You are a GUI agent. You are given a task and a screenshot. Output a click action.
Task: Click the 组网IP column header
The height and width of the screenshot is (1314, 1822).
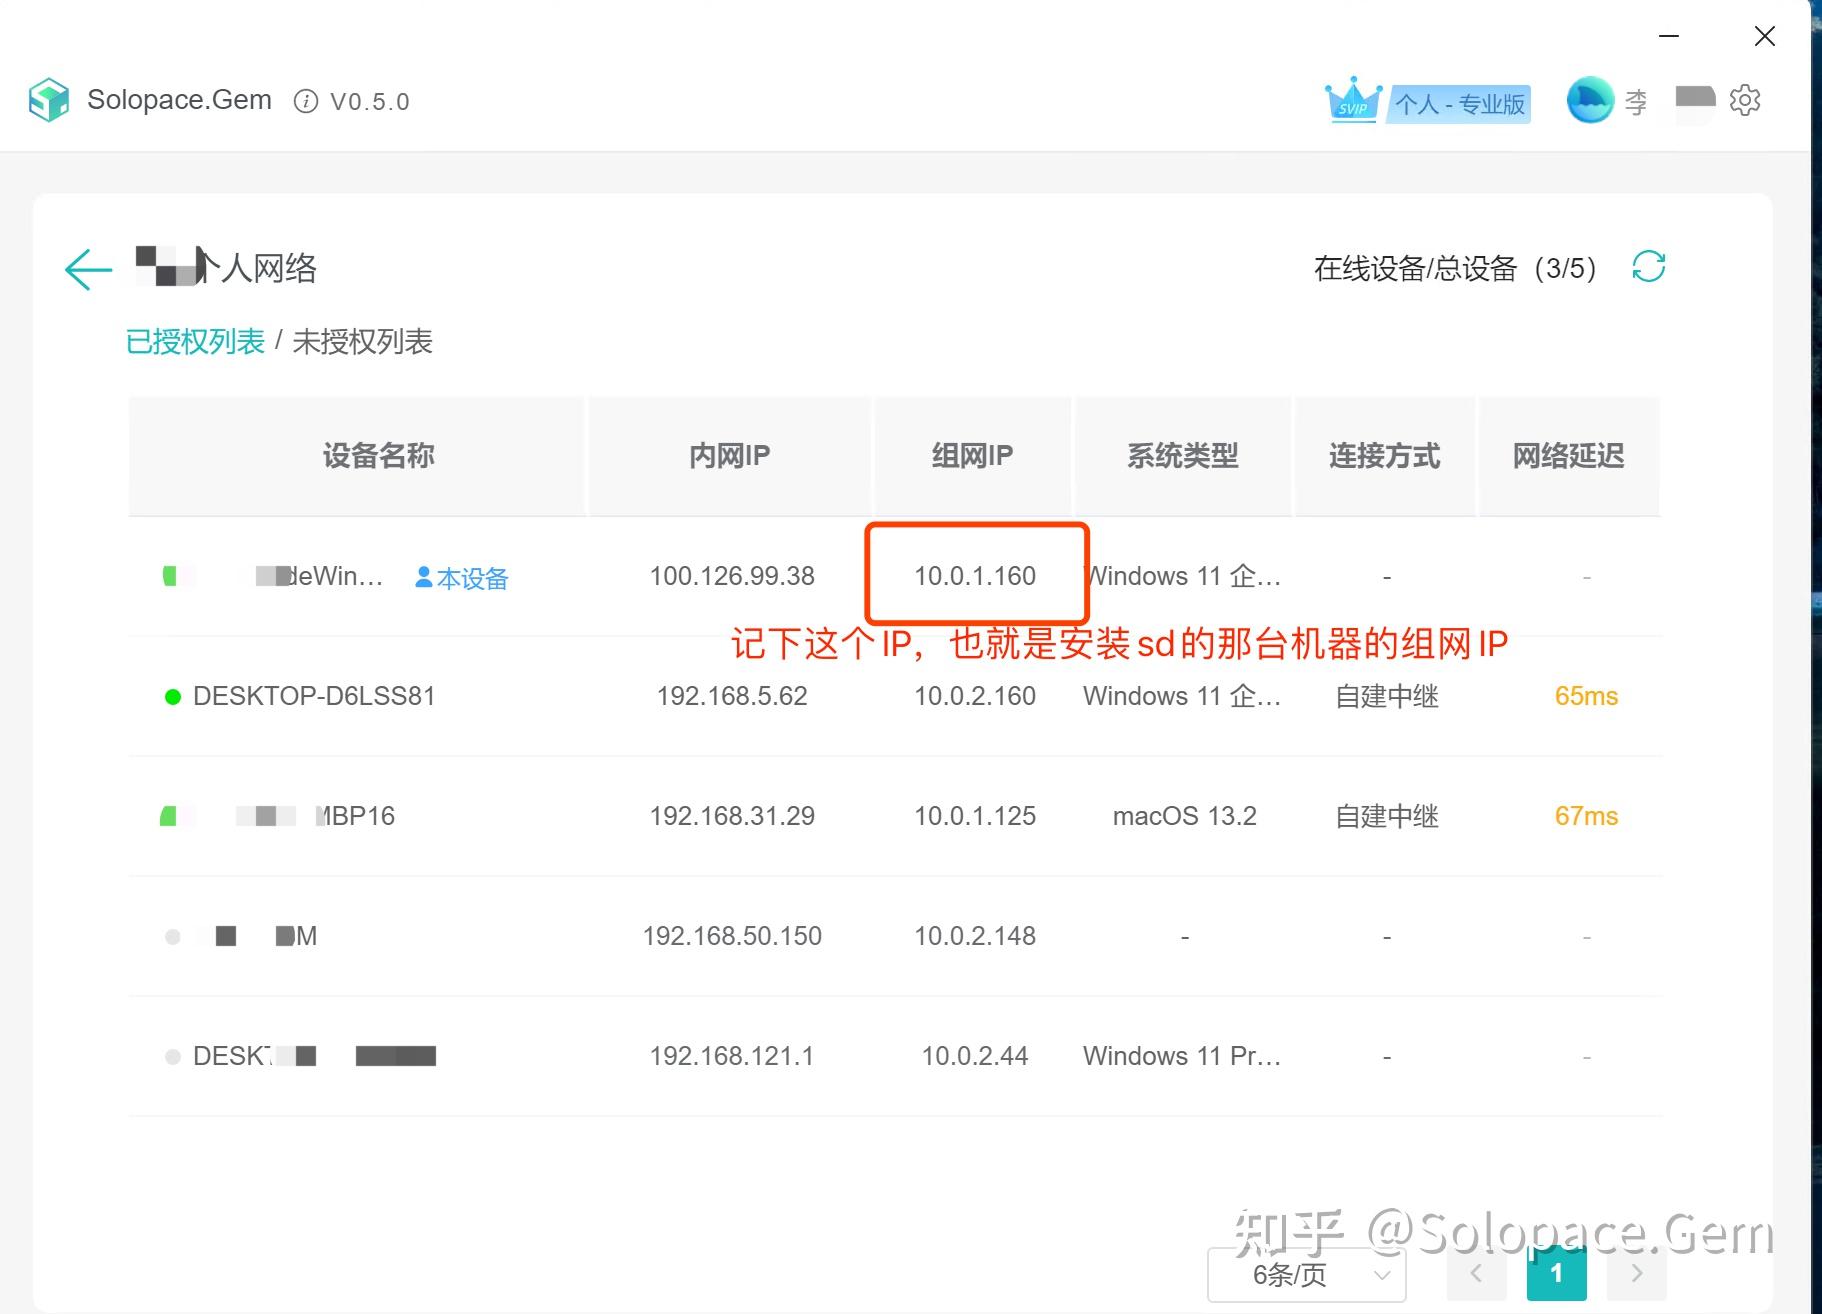click(x=973, y=456)
